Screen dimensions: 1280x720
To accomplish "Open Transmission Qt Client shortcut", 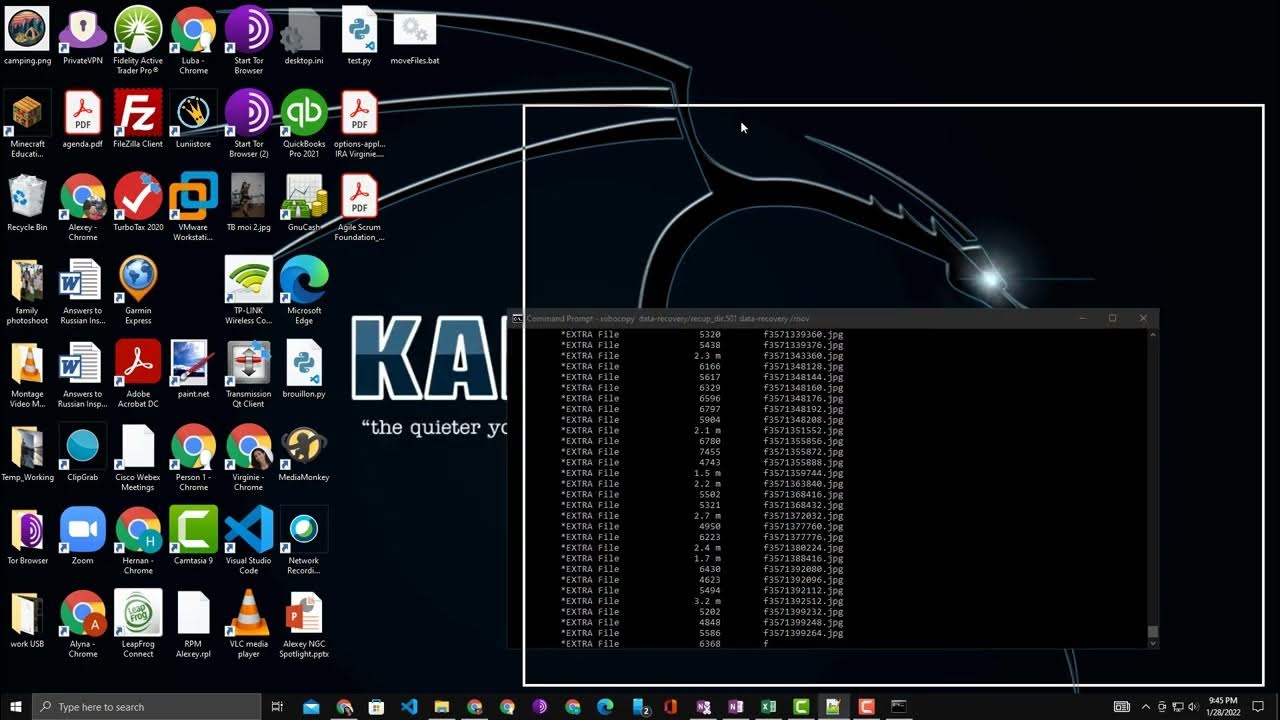I will 248,374.
